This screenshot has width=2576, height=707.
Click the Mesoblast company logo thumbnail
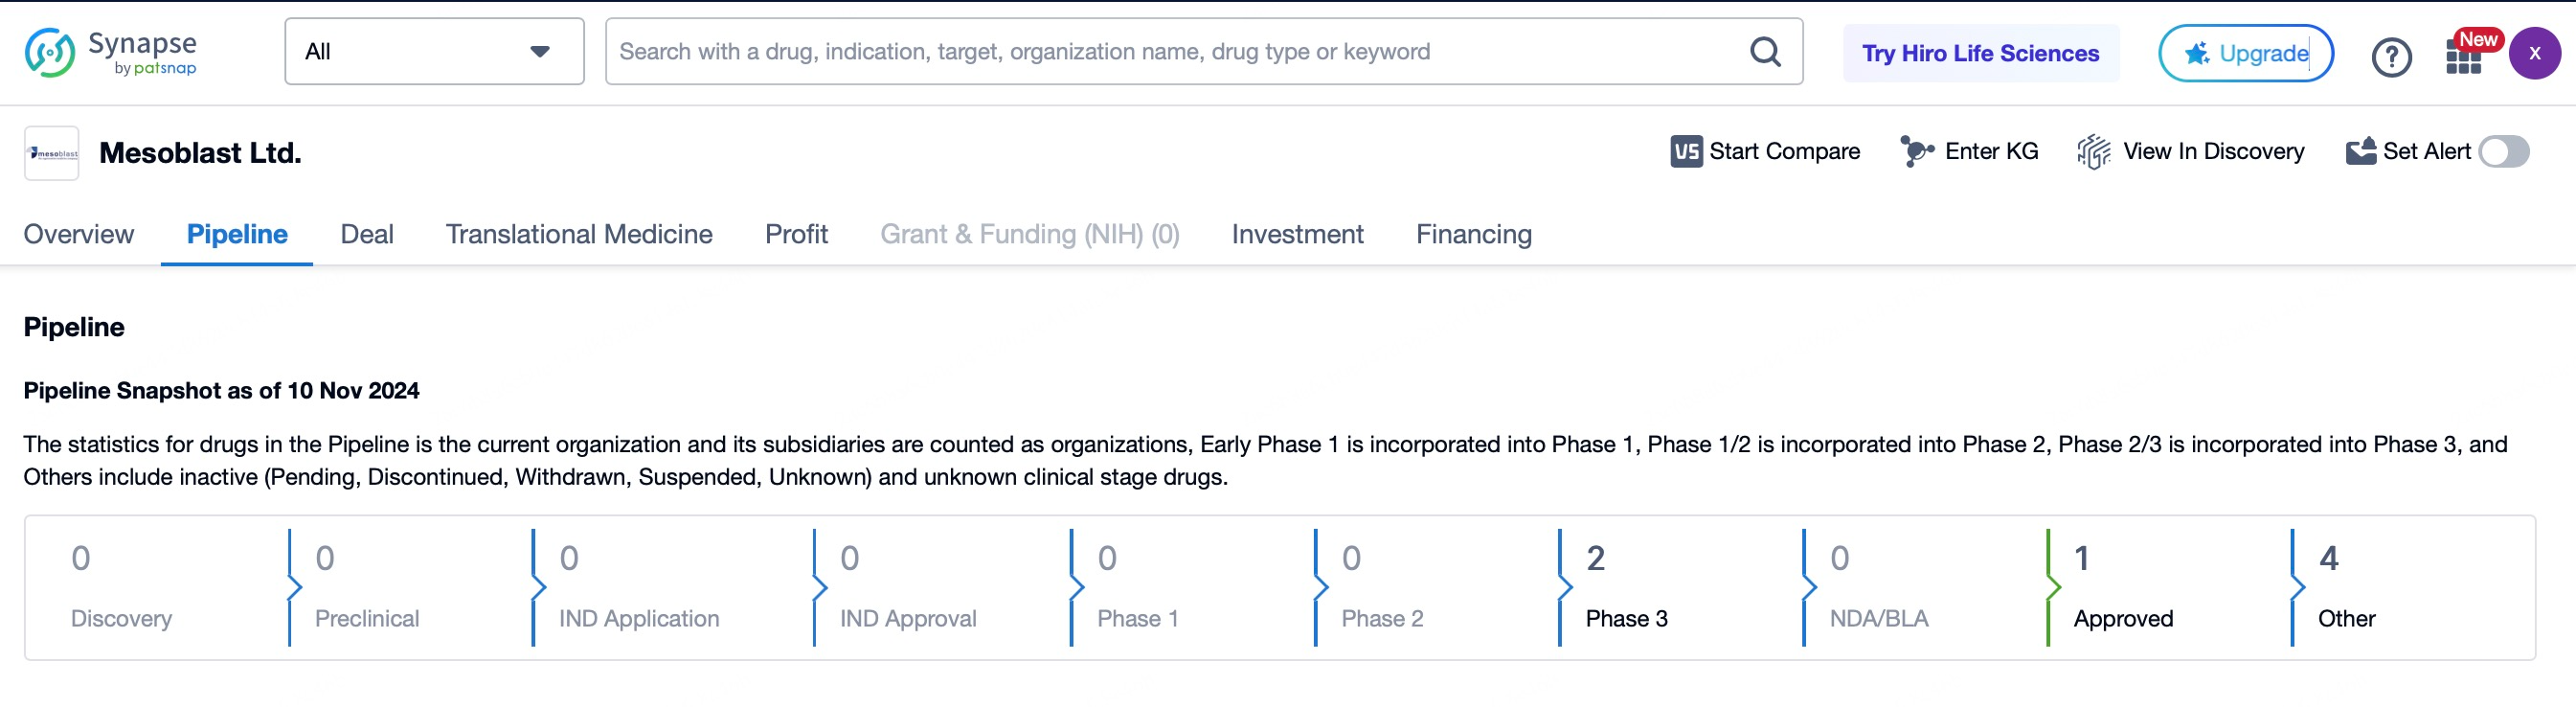(x=52, y=153)
